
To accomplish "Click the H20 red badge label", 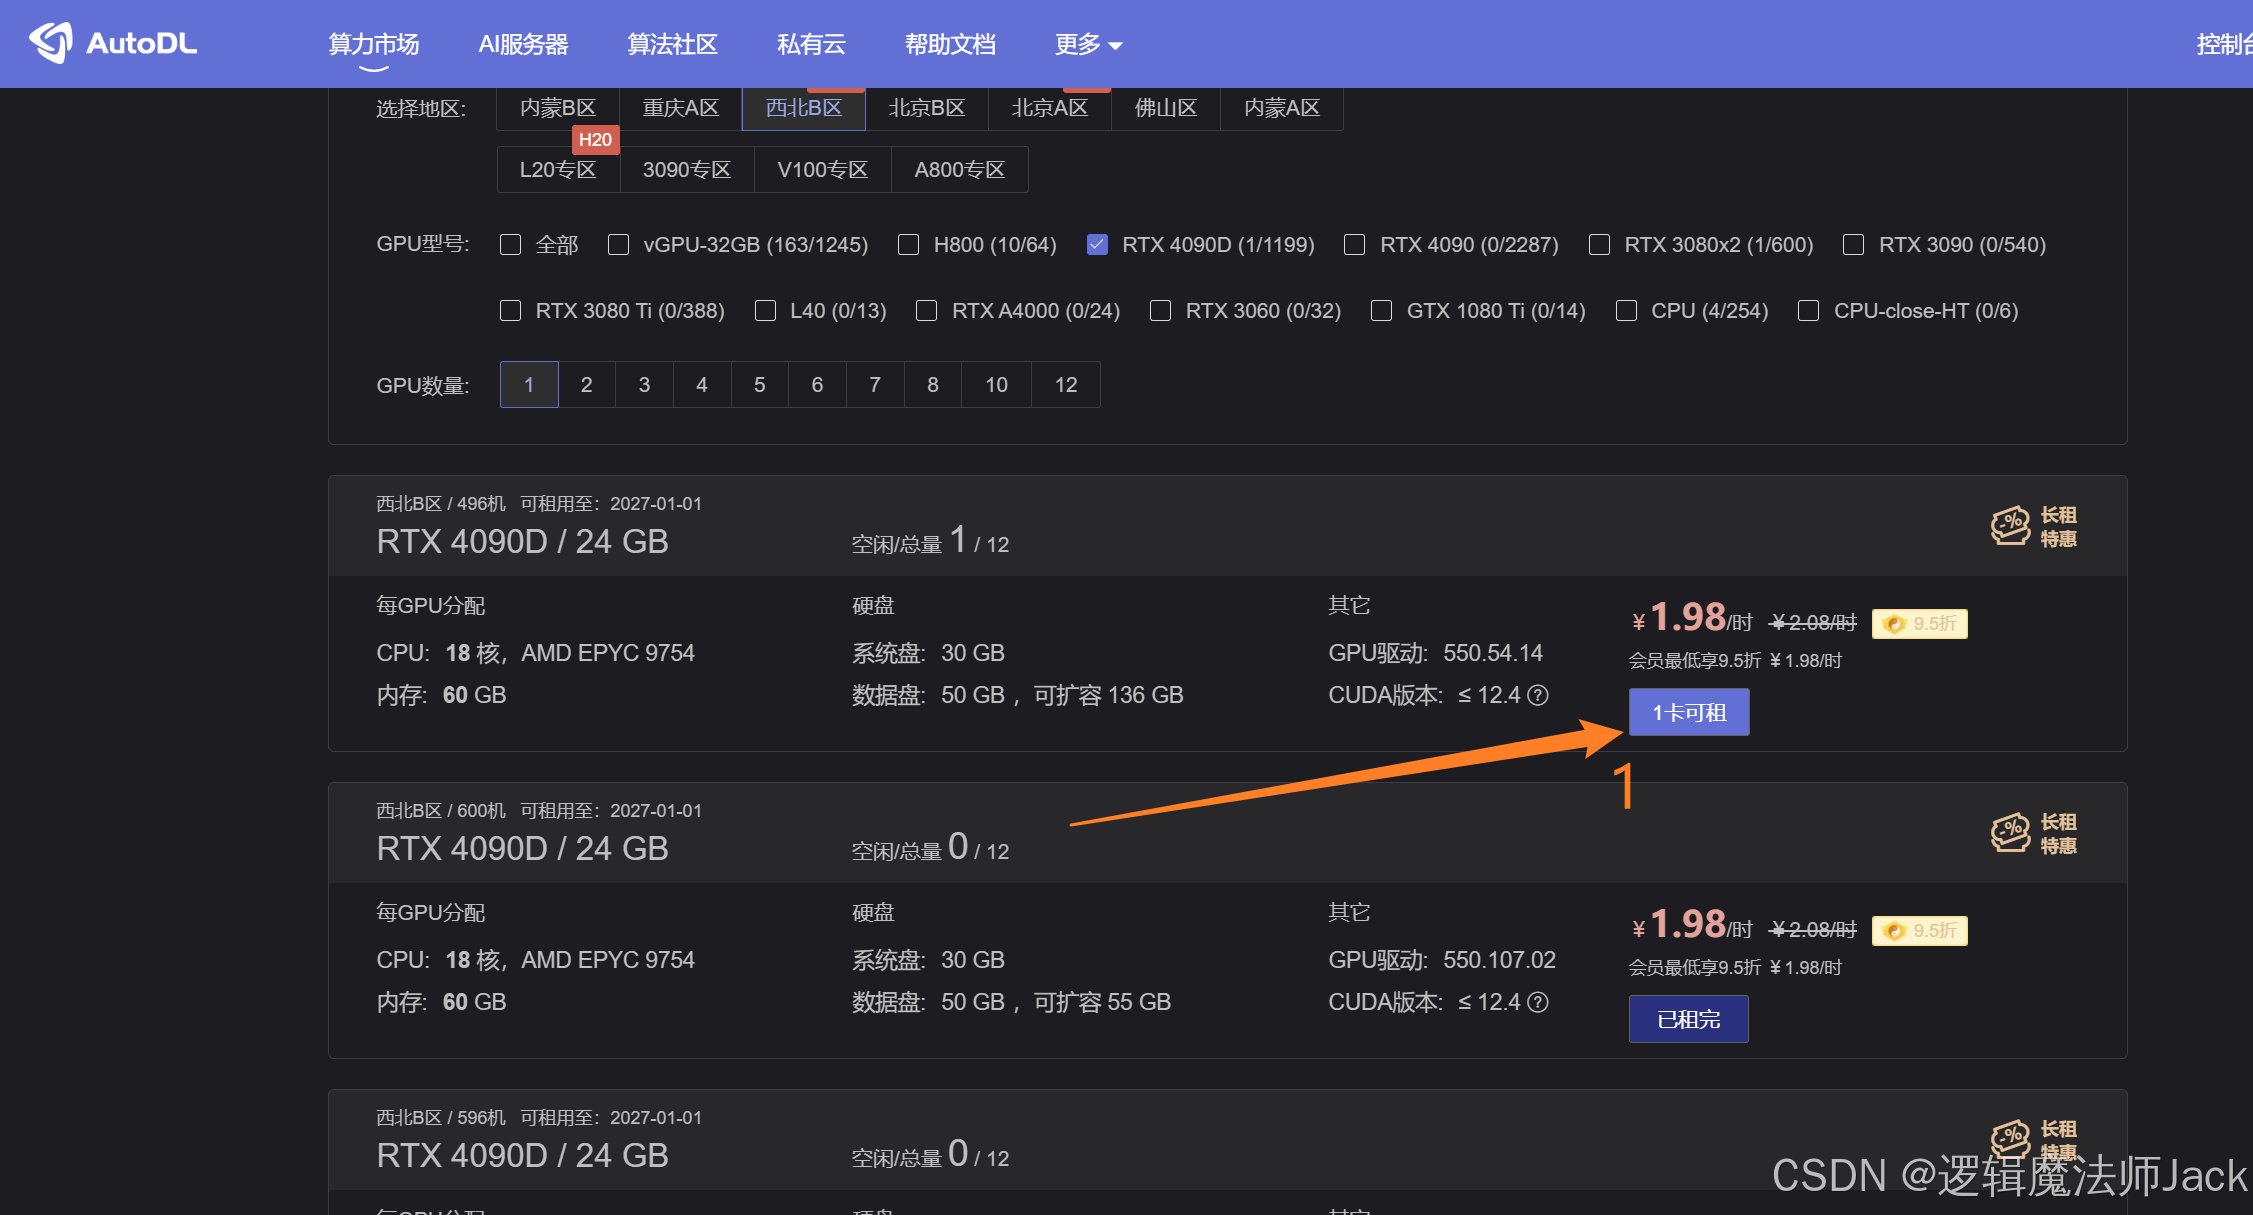I will 595,140.
